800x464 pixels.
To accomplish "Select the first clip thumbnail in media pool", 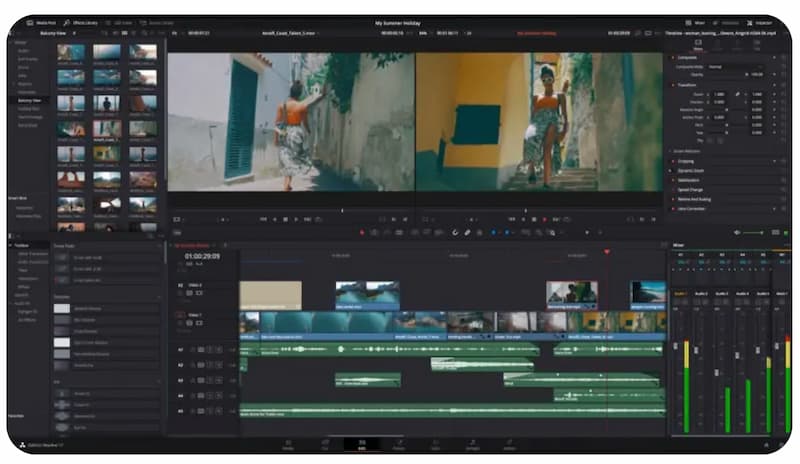I will click(x=71, y=52).
